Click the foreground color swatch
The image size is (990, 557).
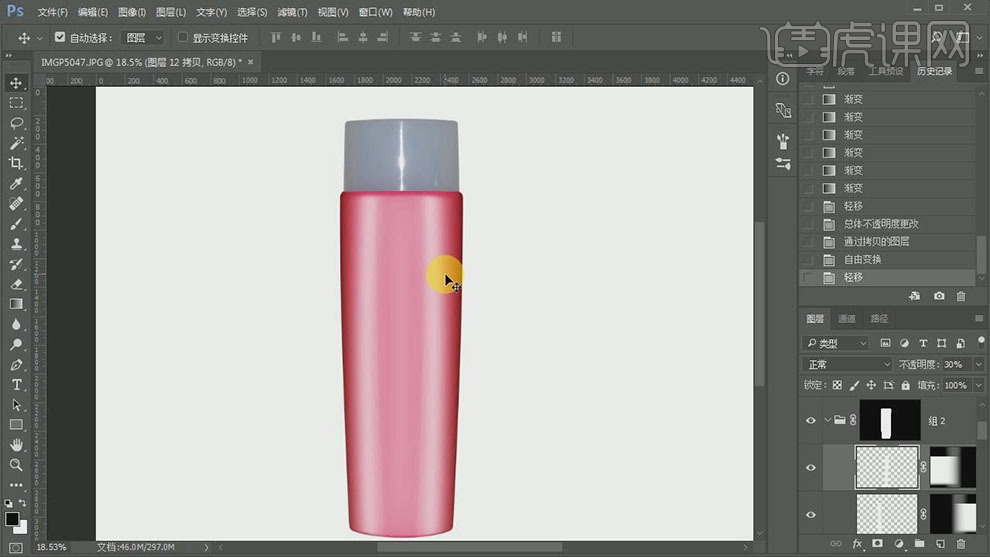tap(12, 520)
